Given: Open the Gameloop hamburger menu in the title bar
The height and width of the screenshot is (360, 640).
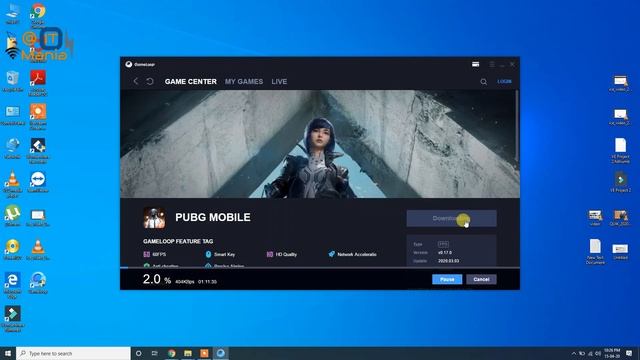Looking at the screenshot, I should 492,64.
